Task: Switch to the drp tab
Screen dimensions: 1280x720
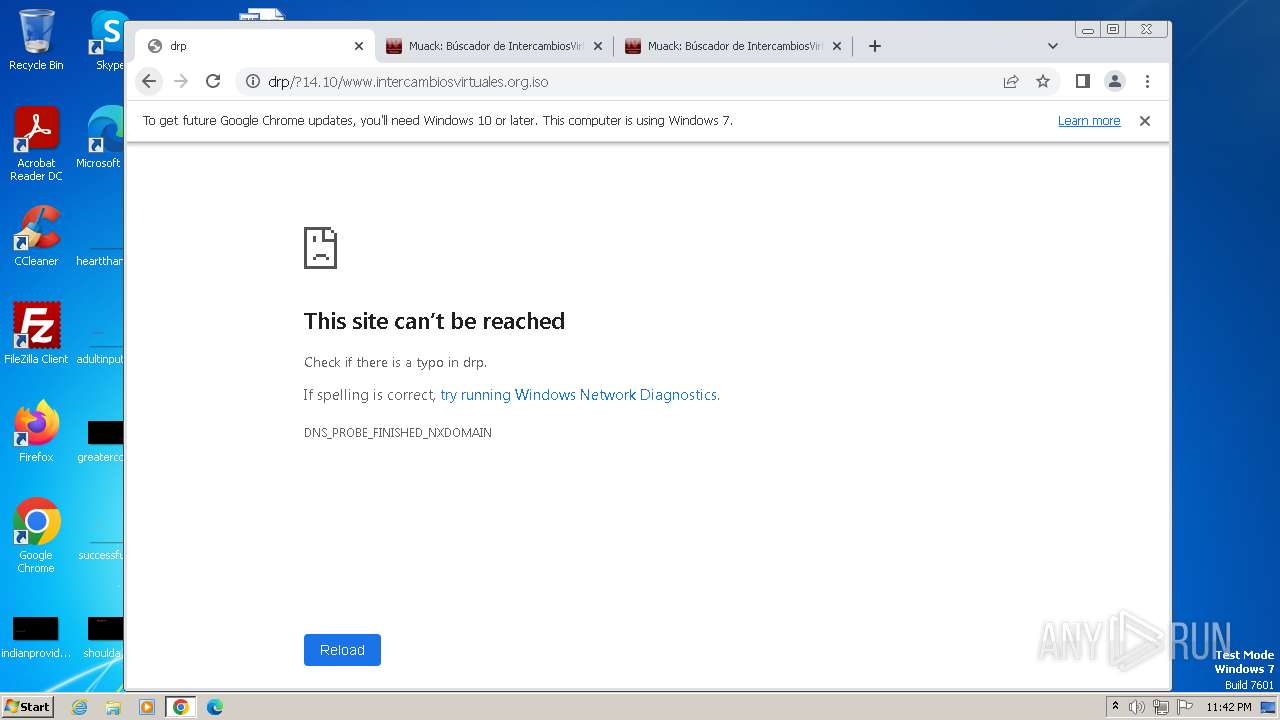Action: (x=255, y=46)
